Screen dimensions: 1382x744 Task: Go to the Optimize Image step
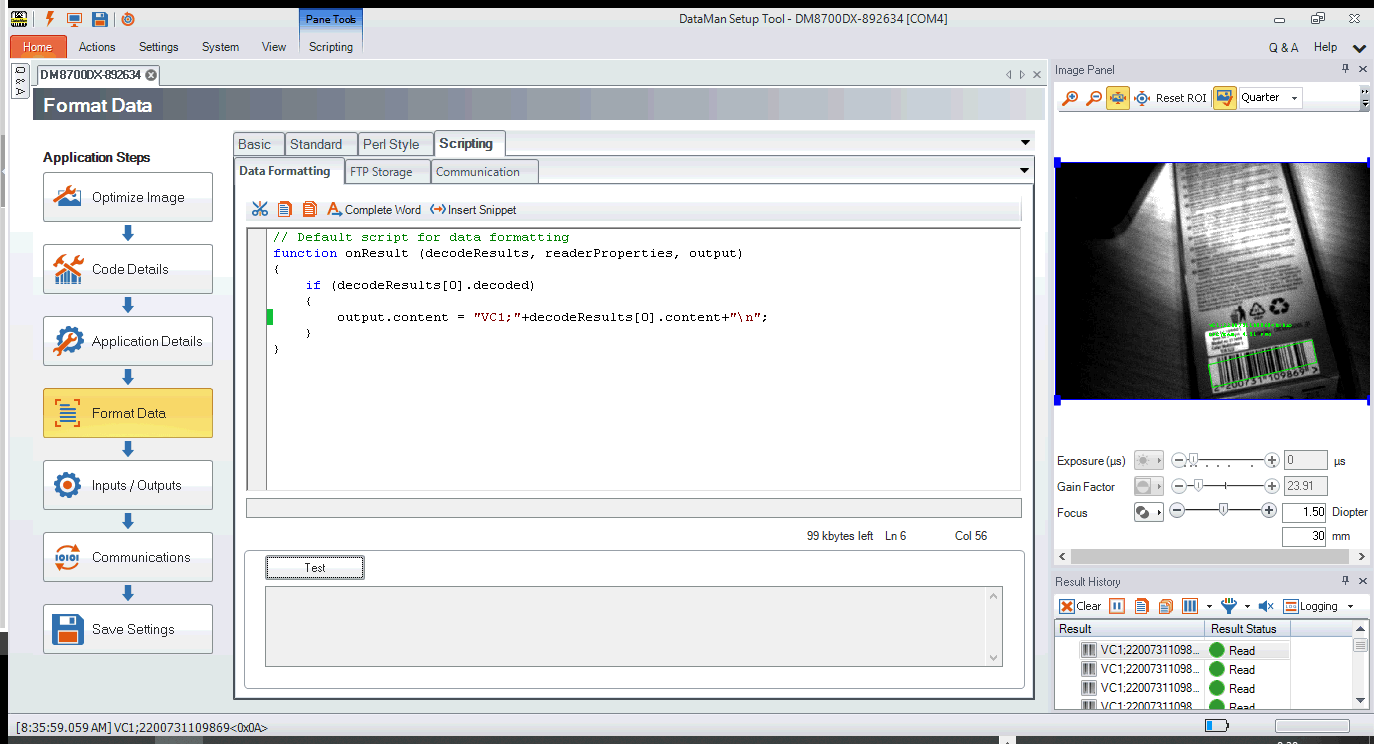(128, 197)
